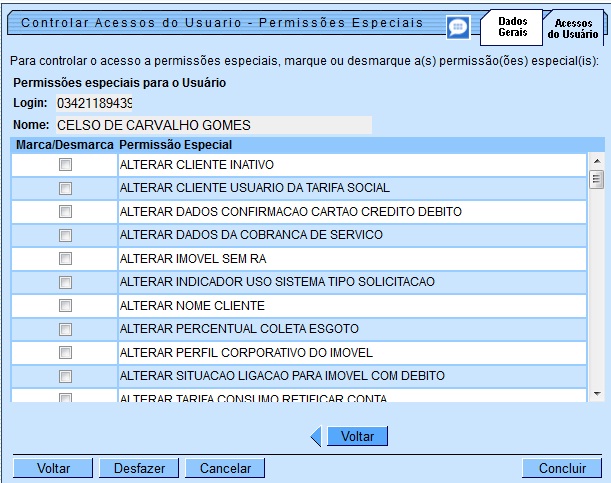Switch to the Dados Gerais tab
The image size is (611, 483).
[512, 27]
